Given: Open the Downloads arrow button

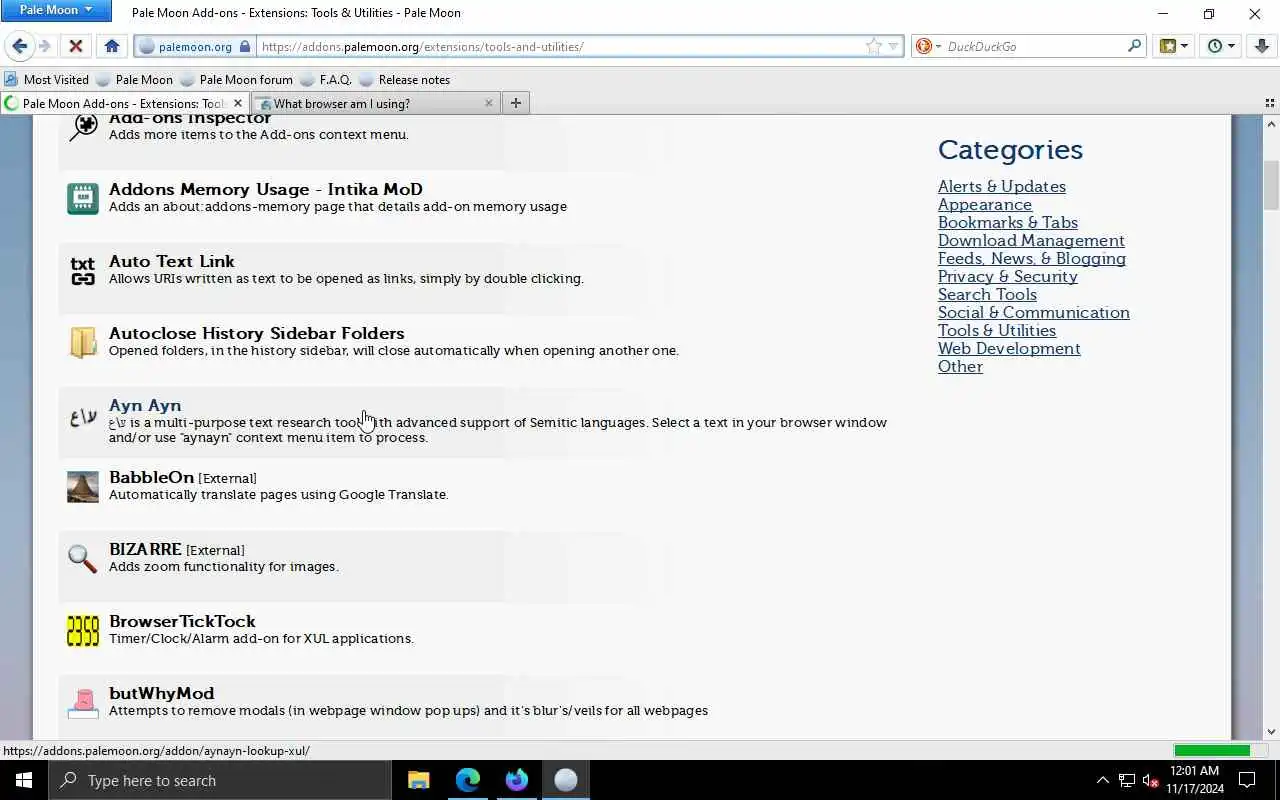Looking at the screenshot, I should [1261, 46].
